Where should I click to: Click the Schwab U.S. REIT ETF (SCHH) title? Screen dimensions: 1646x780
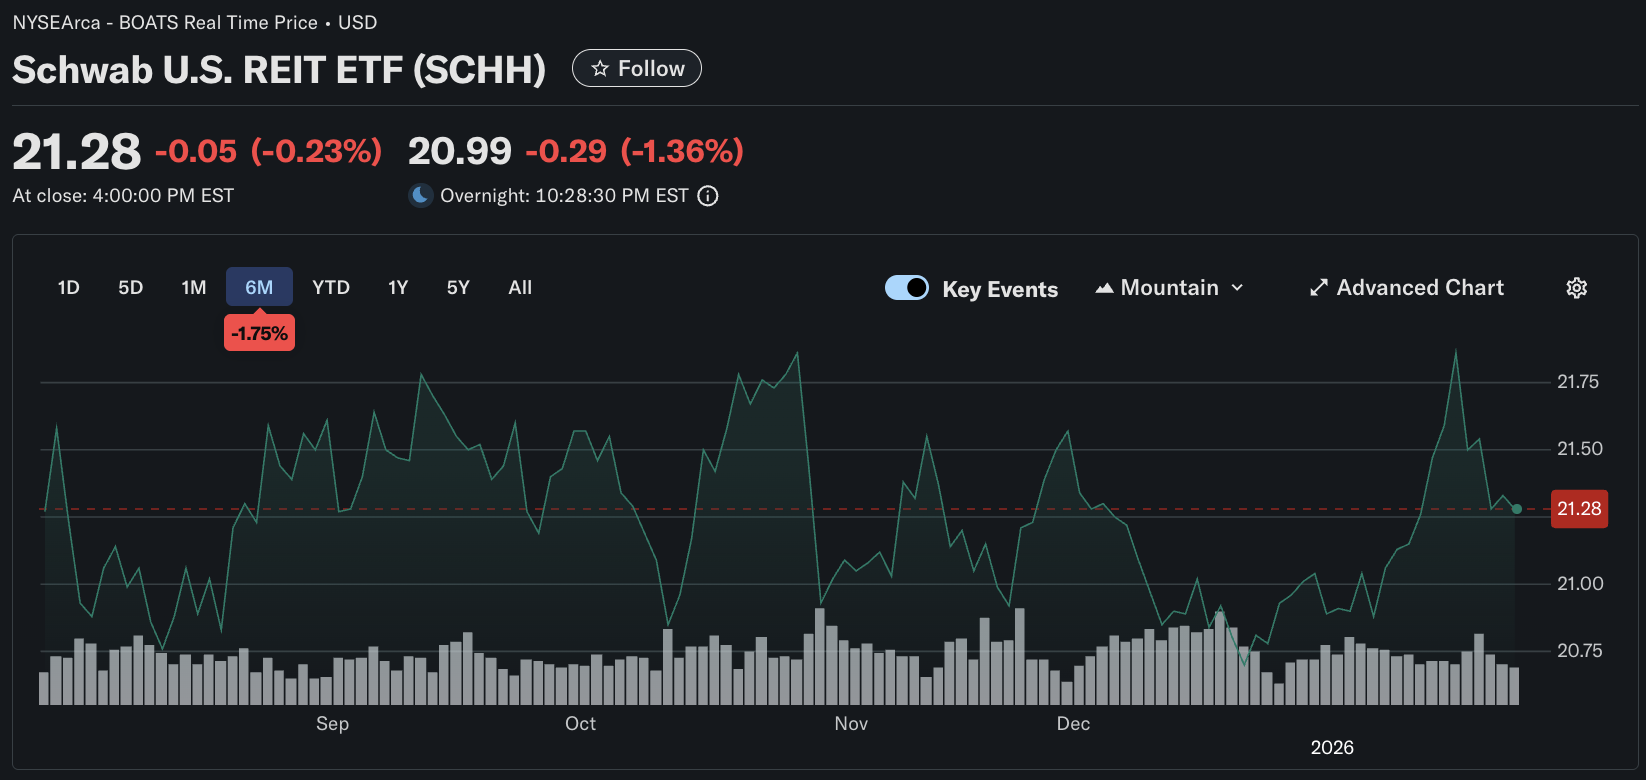[279, 70]
